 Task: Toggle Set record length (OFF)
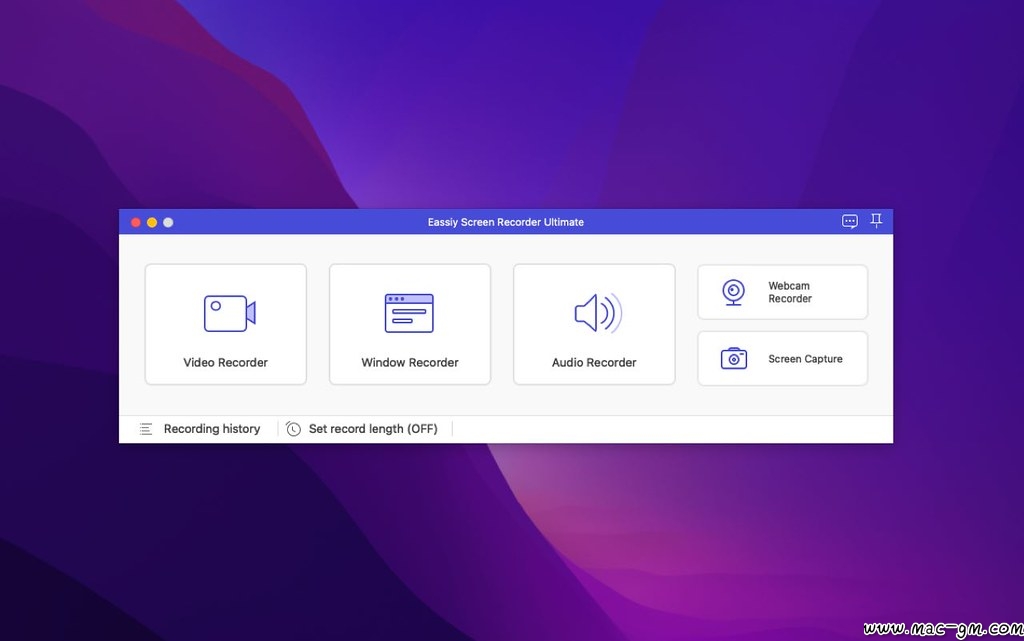[x=373, y=429]
